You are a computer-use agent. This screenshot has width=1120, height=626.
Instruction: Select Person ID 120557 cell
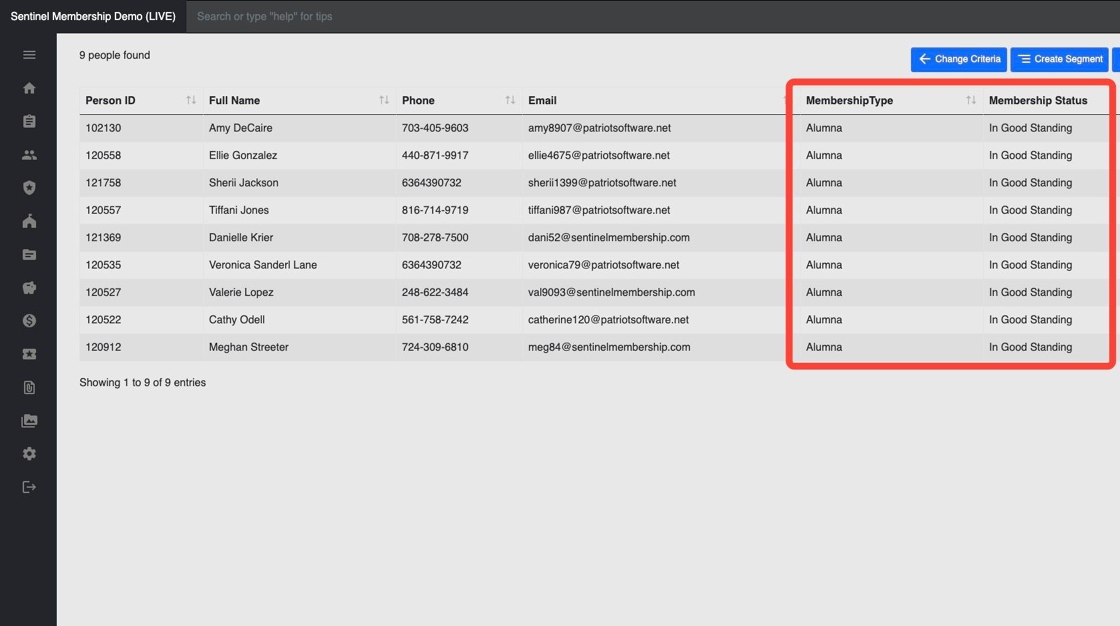coord(104,210)
